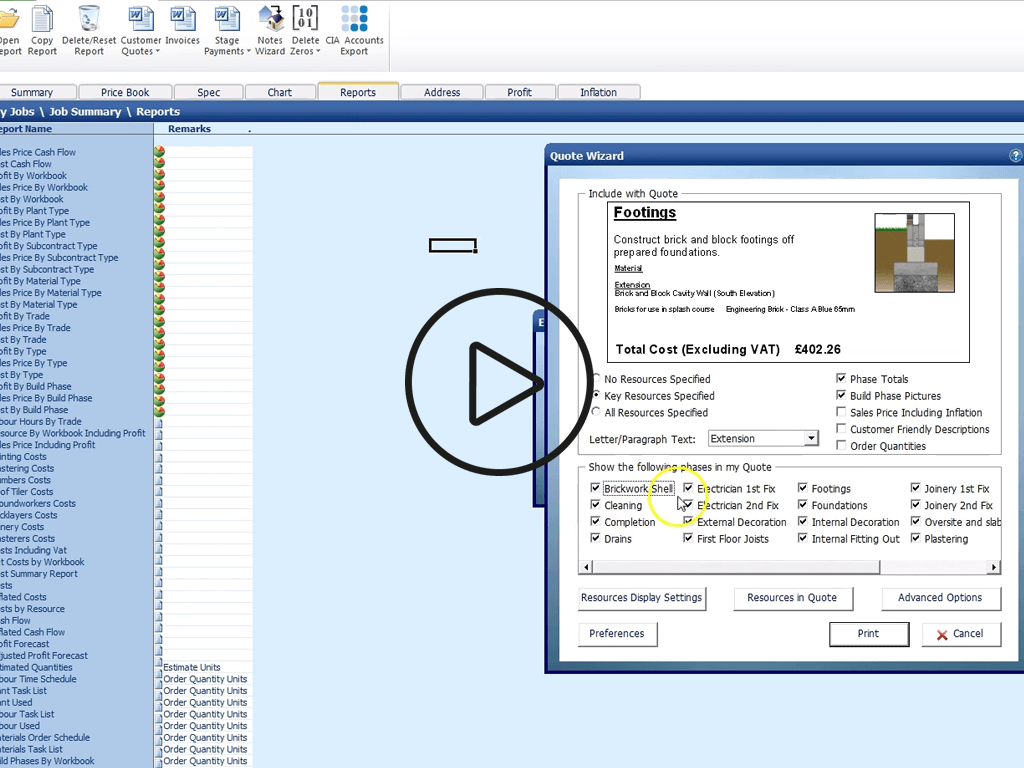This screenshot has height=768, width=1024.
Task: Click the CIA Accounts Export icon
Action: tap(354, 18)
